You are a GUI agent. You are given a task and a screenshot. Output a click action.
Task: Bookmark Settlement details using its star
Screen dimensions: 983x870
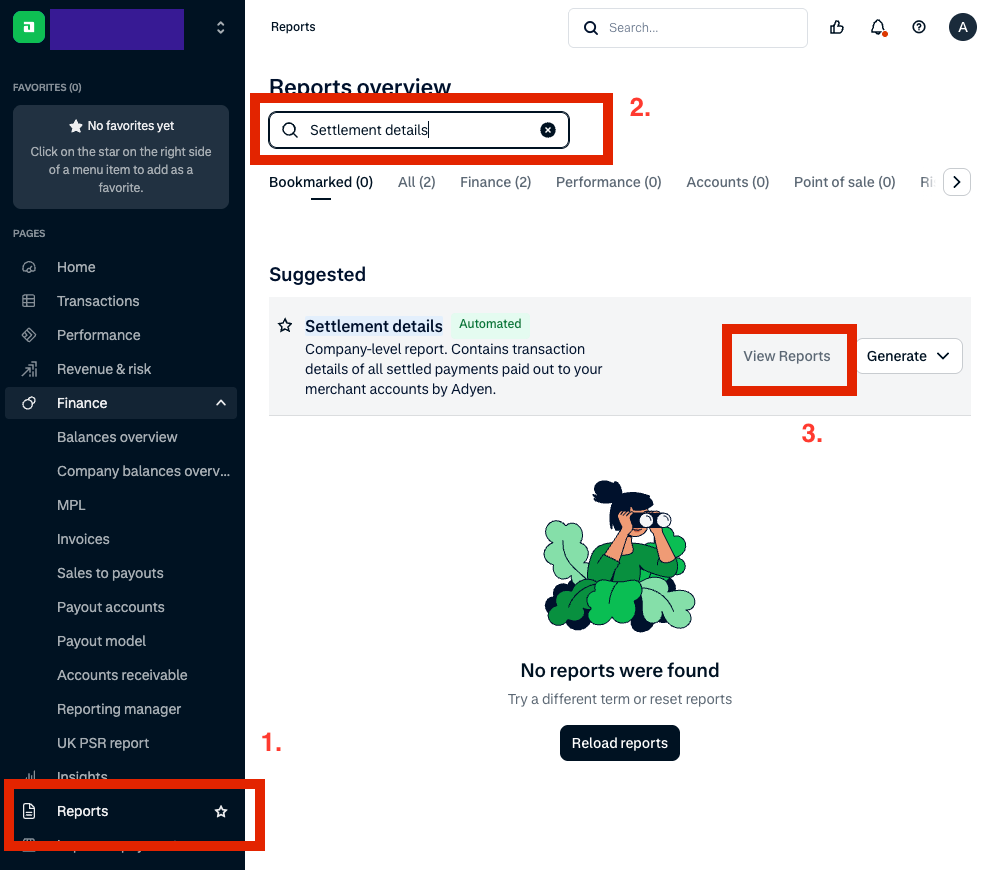pos(285,325)
